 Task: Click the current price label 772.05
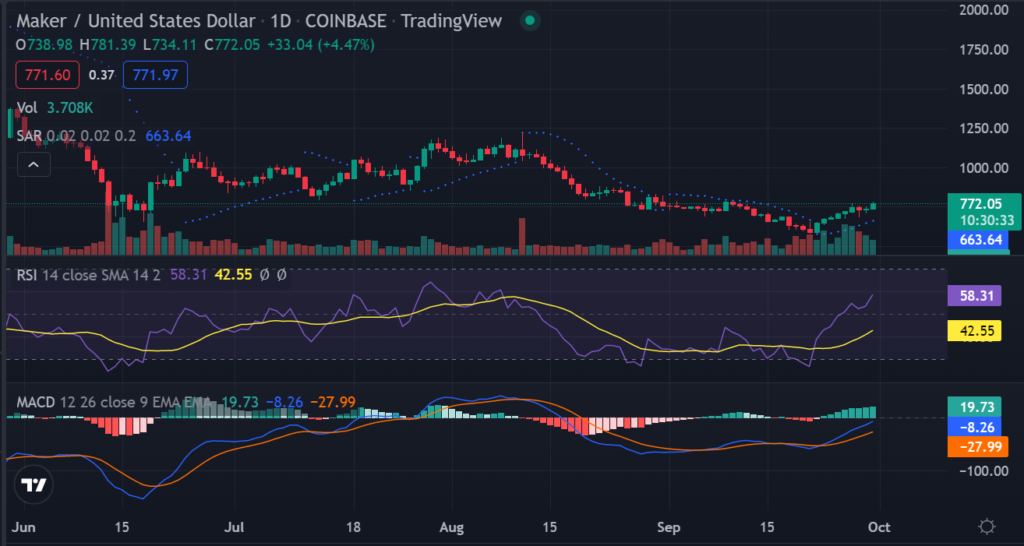click(982, 204)
